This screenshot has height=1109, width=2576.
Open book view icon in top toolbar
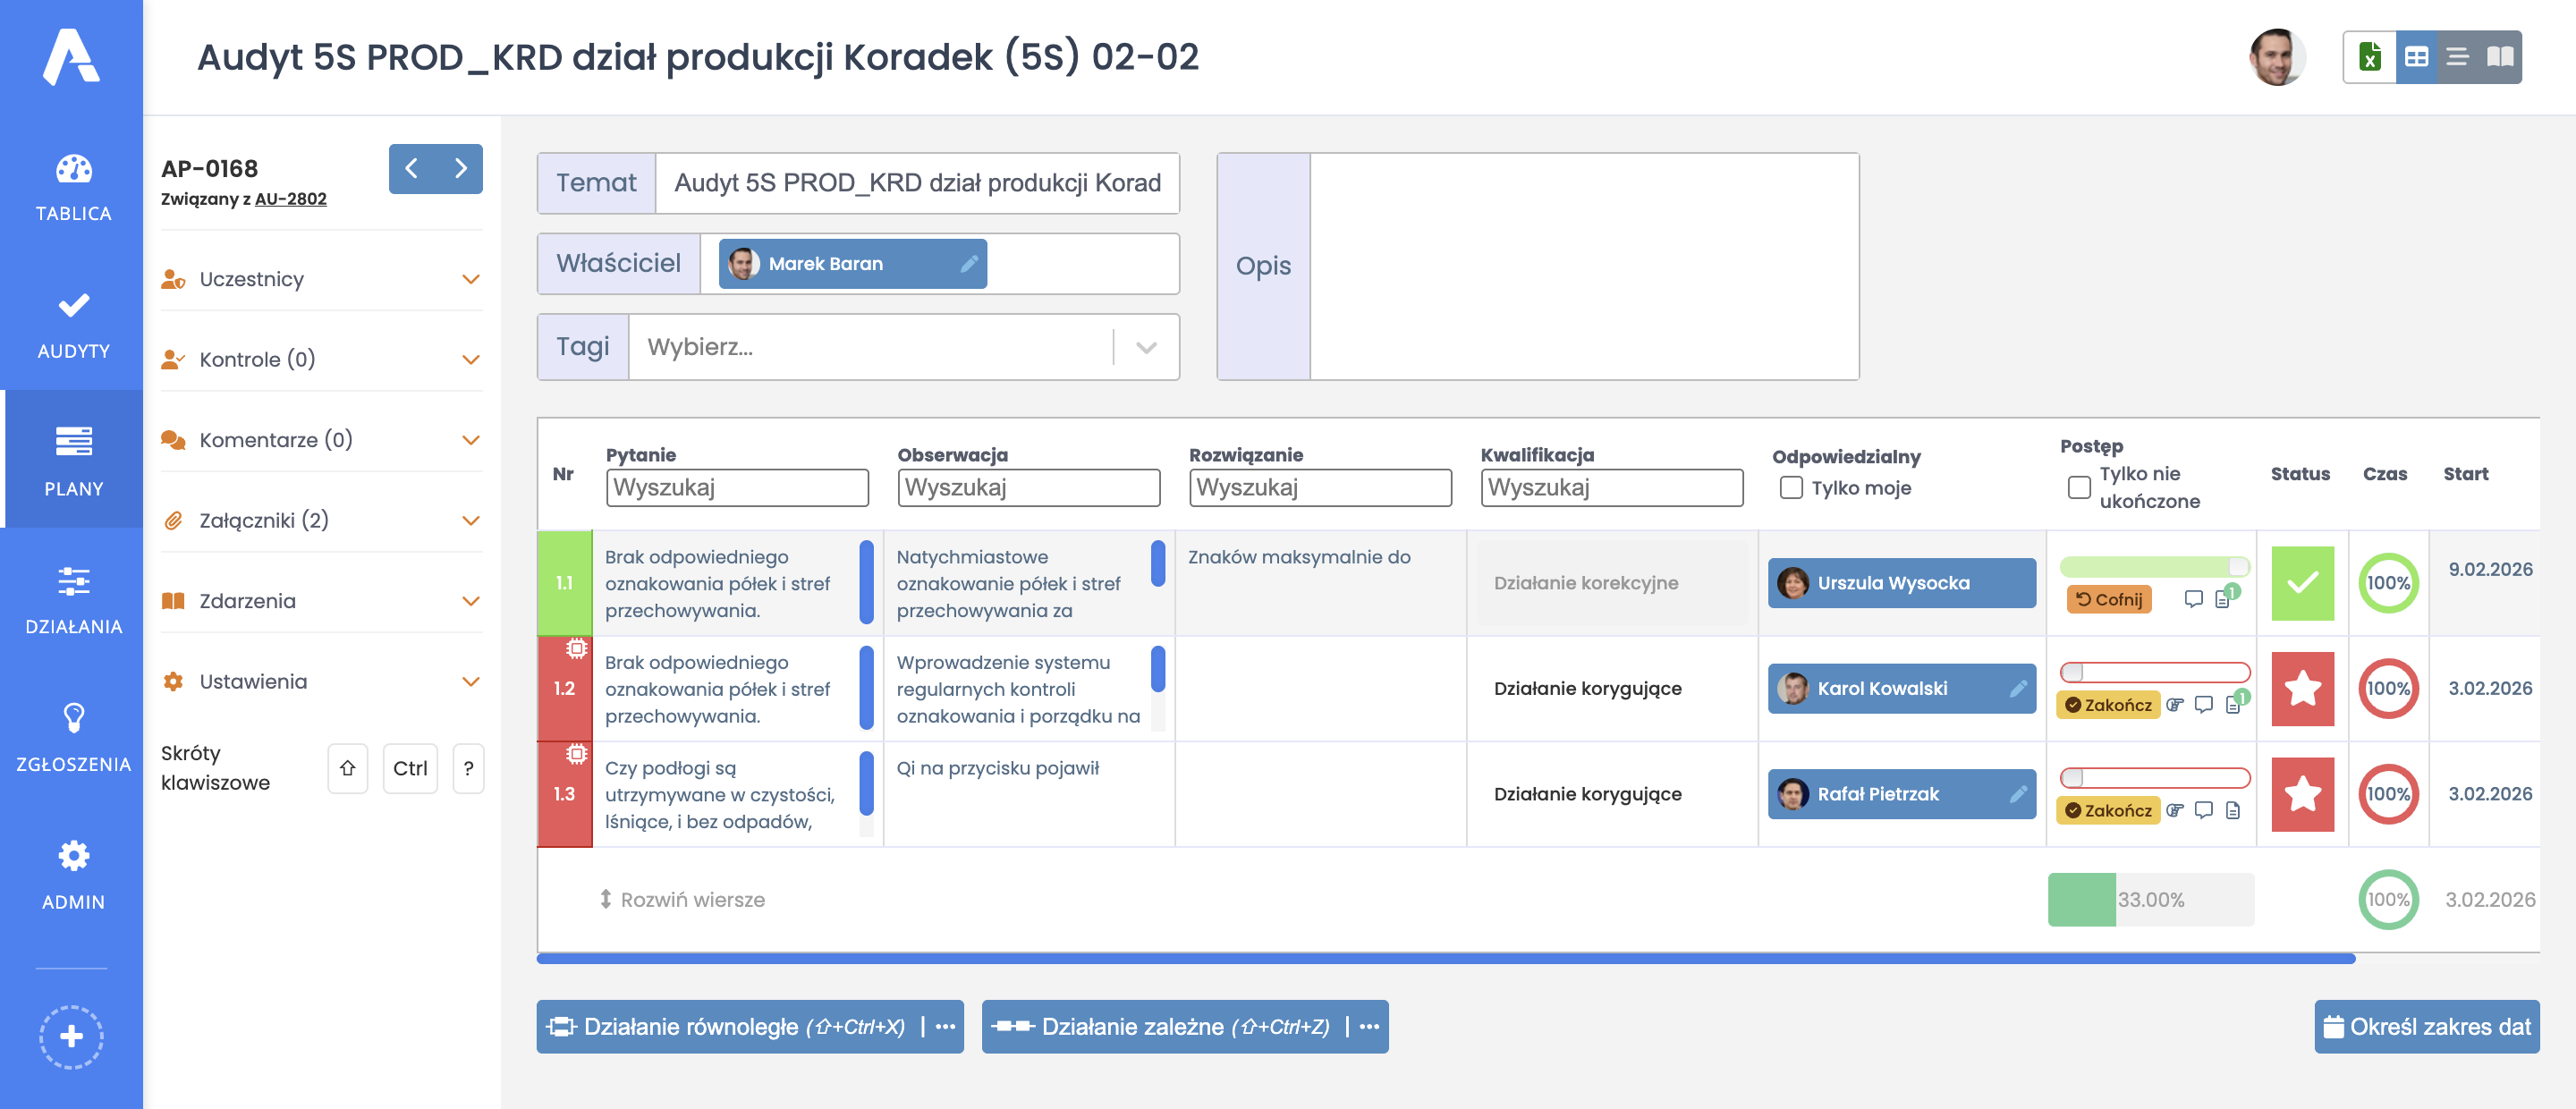[2500, 57]
